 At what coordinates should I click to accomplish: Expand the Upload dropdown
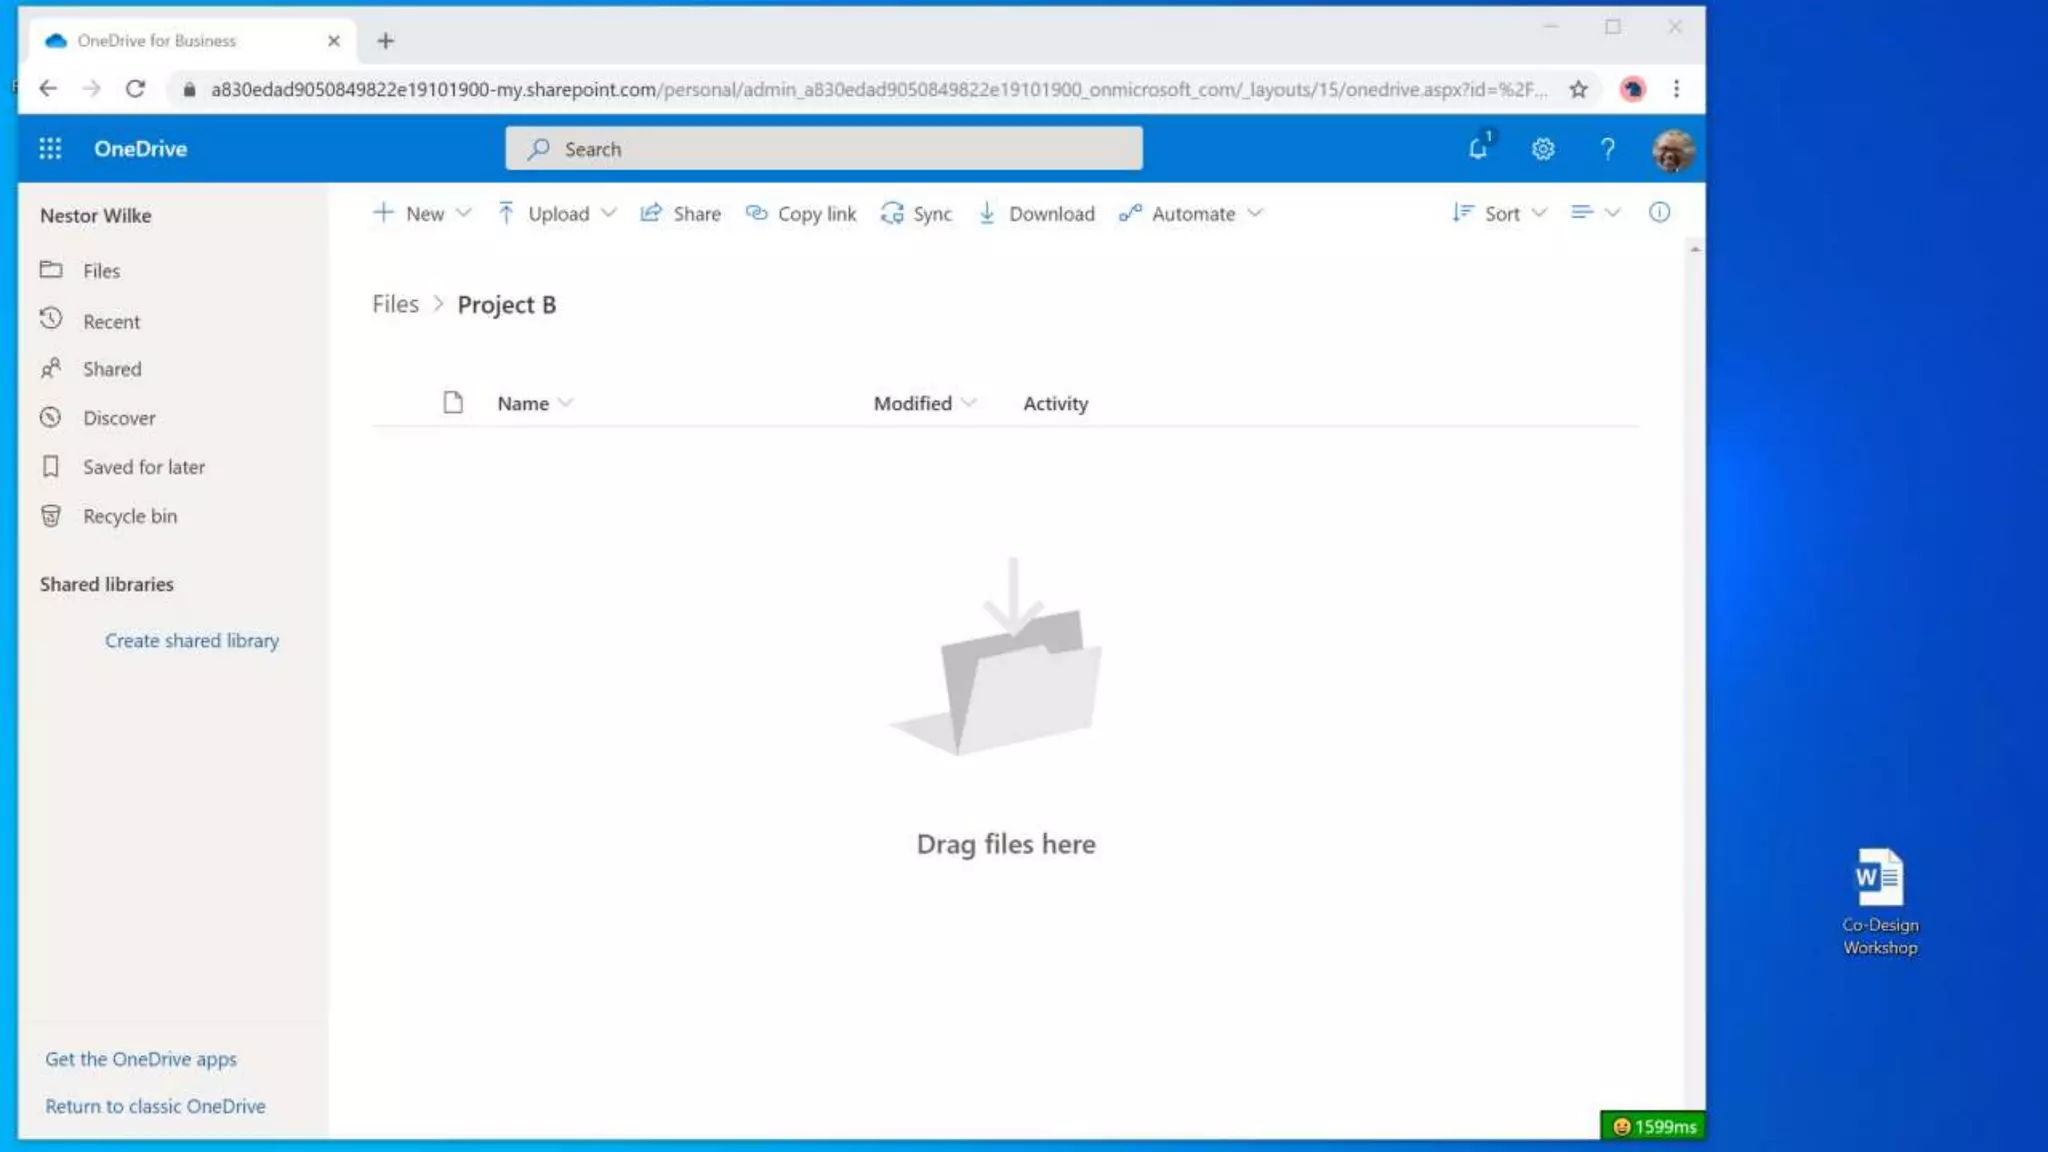click(x=557, y=213)
